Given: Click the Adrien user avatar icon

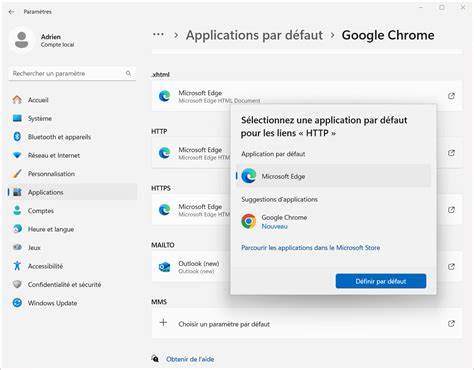Looking at the screenshot, I should pos(22,40).
